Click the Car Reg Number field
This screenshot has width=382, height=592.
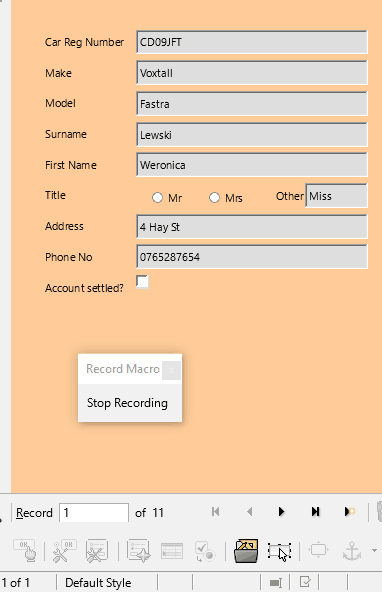coord(252,42)
